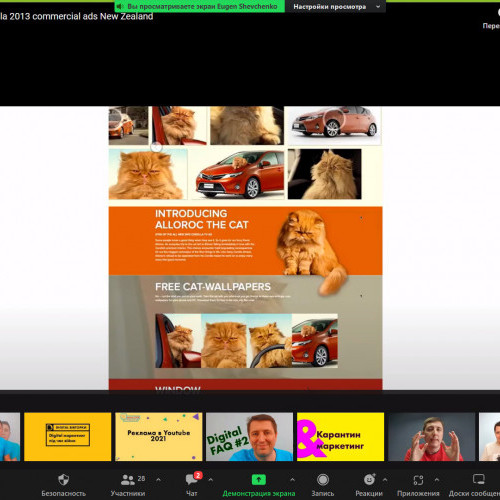500x500 pixels.
Task: Select the 'Реклама в Youtube 2021' participant tile
Action: tap(158, 437)
